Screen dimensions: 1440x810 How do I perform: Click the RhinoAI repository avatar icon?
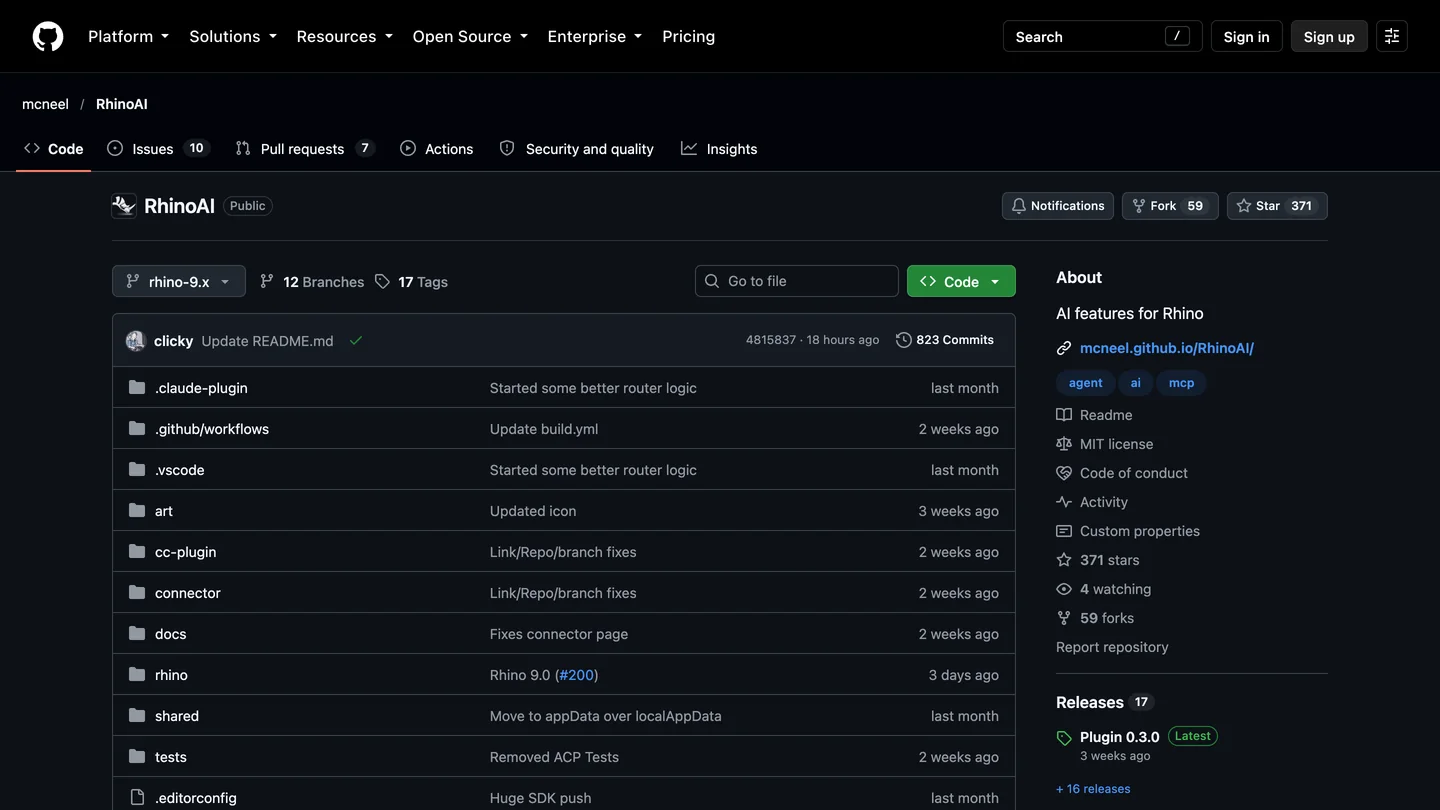tap(124, 206)
